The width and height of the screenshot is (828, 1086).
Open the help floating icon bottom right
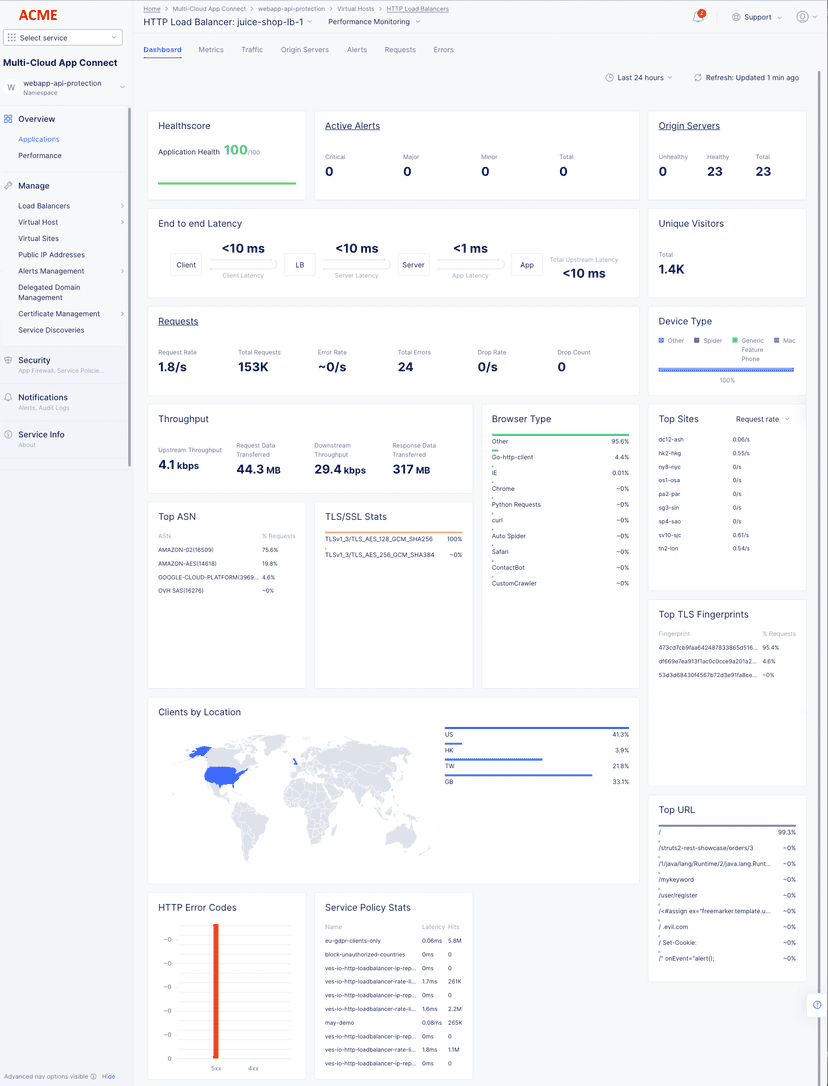pyautogui.click(x=816, y=1005)
